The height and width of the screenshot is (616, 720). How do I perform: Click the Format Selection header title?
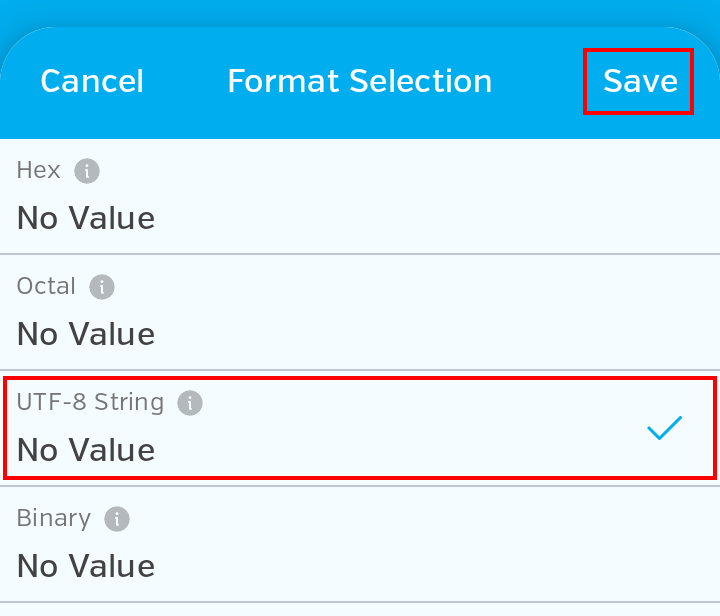tap(360, 81)
